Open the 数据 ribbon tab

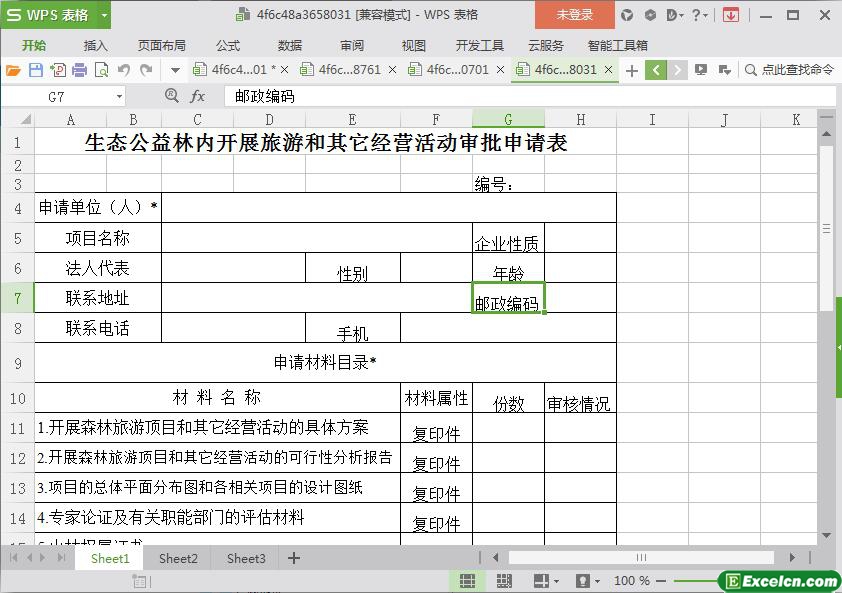(x=290, y=46)
